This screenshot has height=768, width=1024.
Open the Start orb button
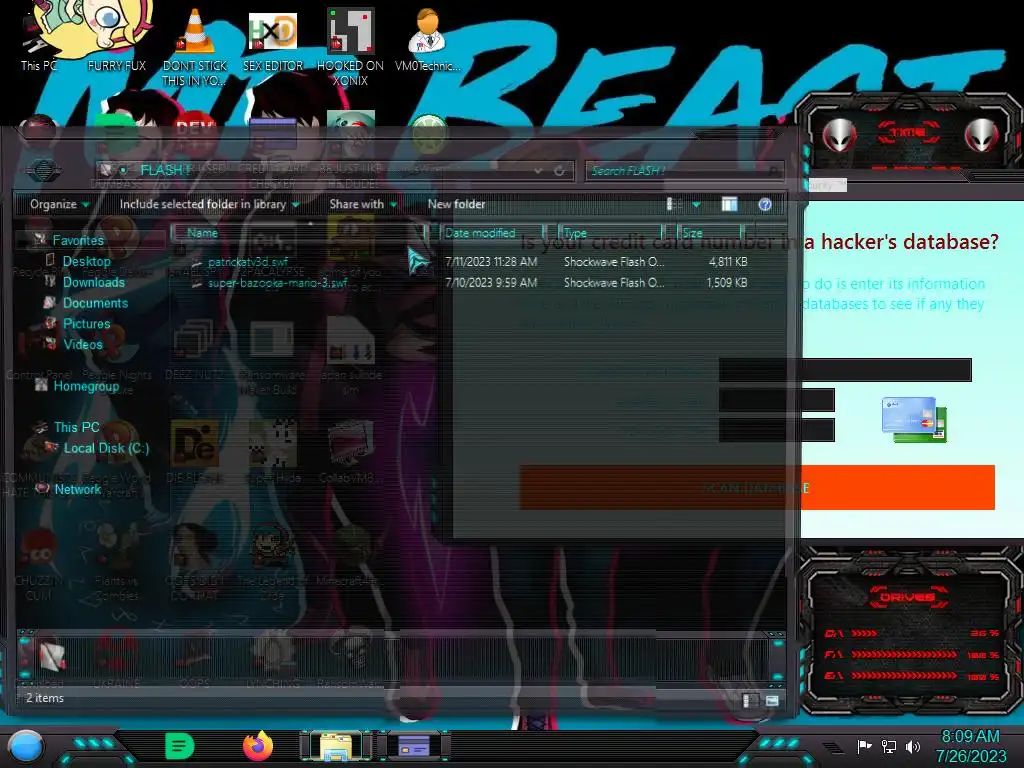(x=26, y=746)
